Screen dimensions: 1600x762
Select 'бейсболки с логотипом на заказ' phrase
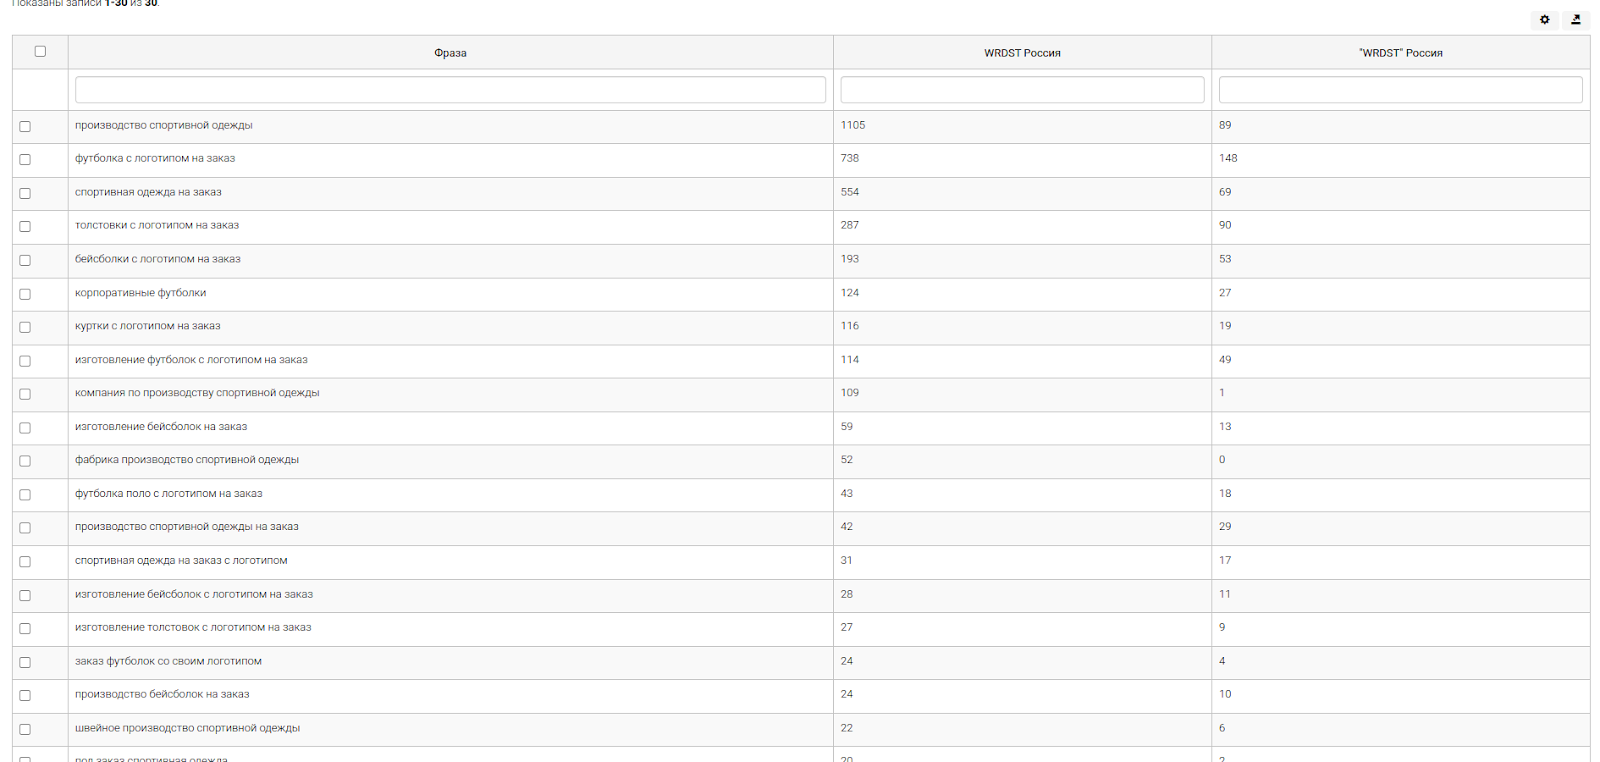pyautogui.click(x=158, y=259)
